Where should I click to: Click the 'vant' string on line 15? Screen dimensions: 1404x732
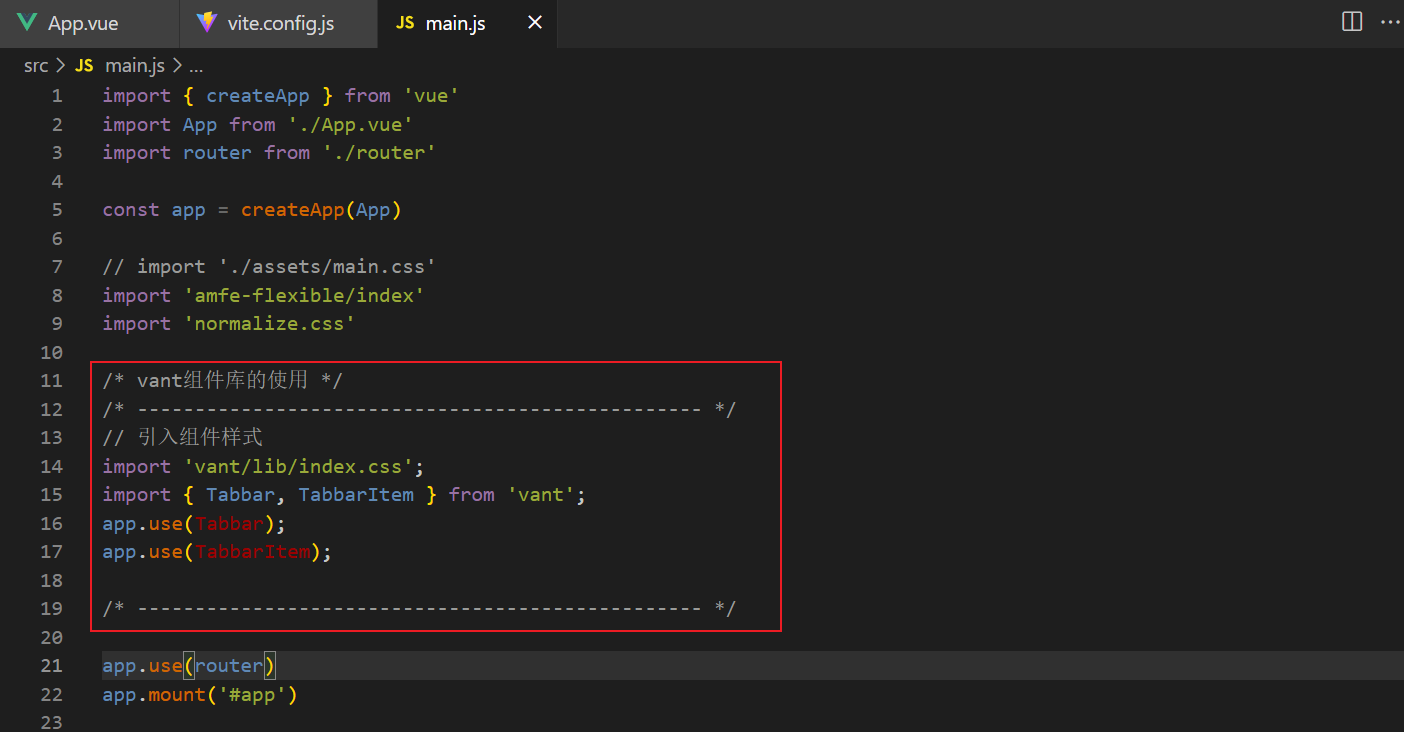coord(541,495)
